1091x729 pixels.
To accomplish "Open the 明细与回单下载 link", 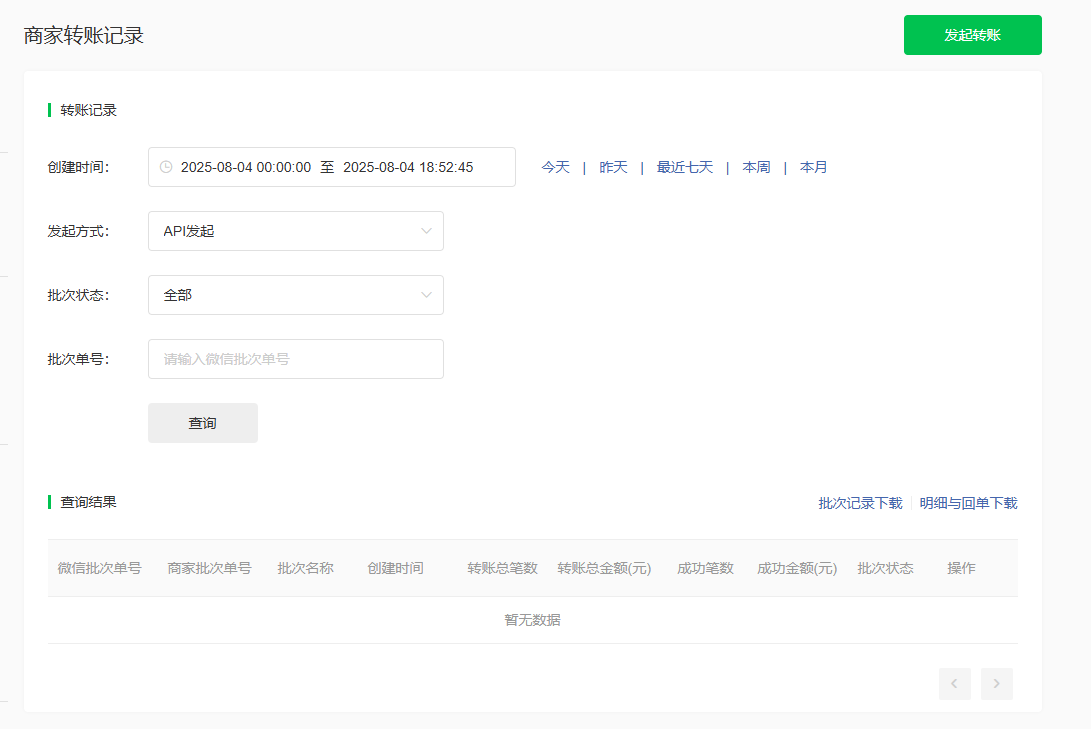I will pyautogui.click(x=968, y=503).
